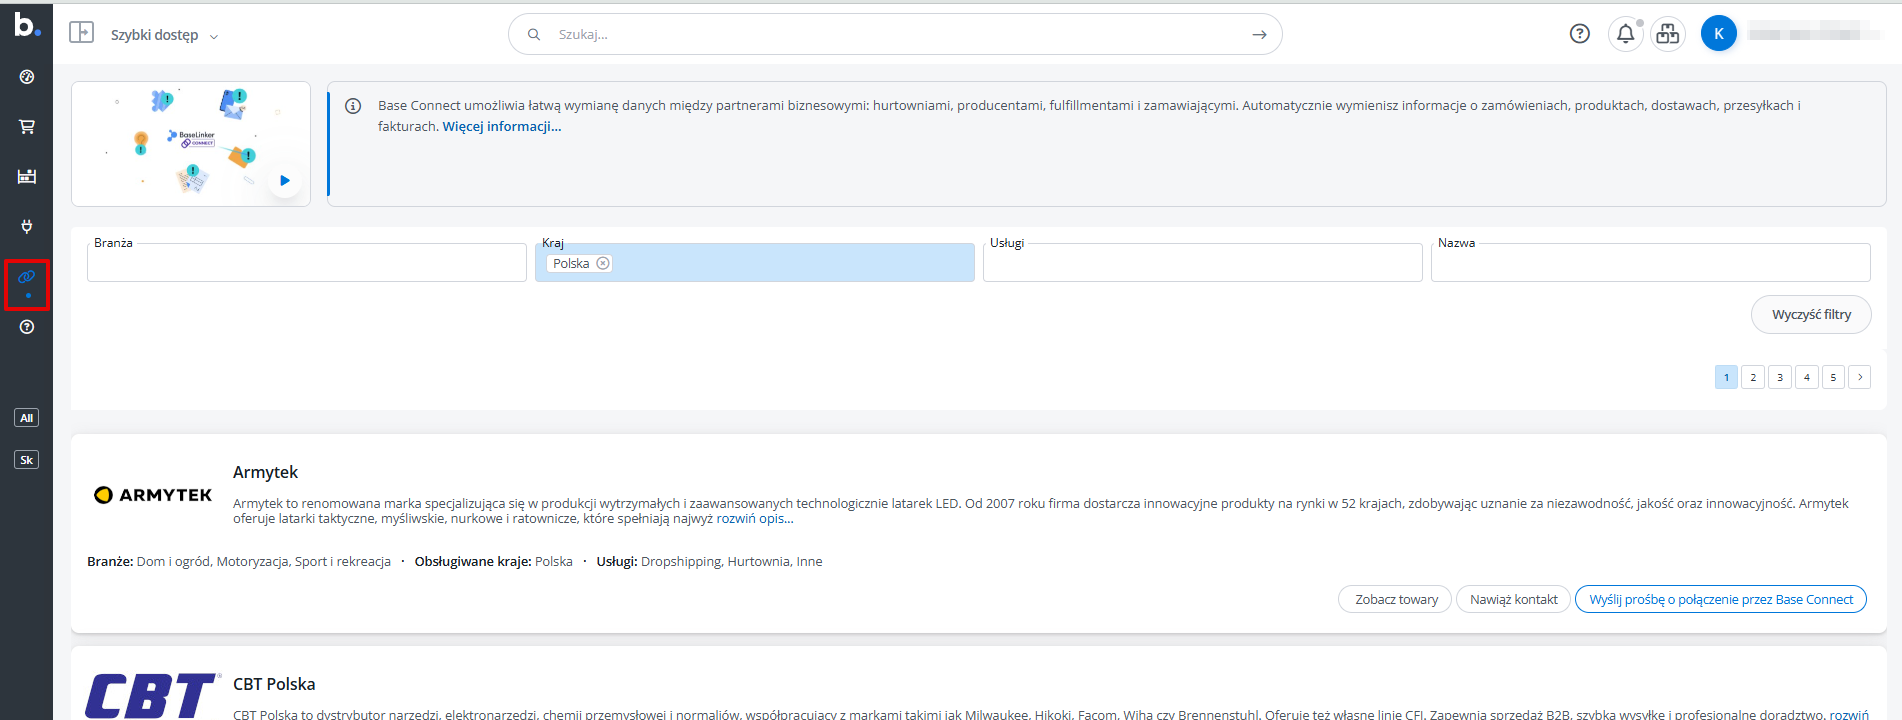Viewport: 1902px width, 720px height.
Task: Open help circle icon in top bar
Action: pos(1580,34)
